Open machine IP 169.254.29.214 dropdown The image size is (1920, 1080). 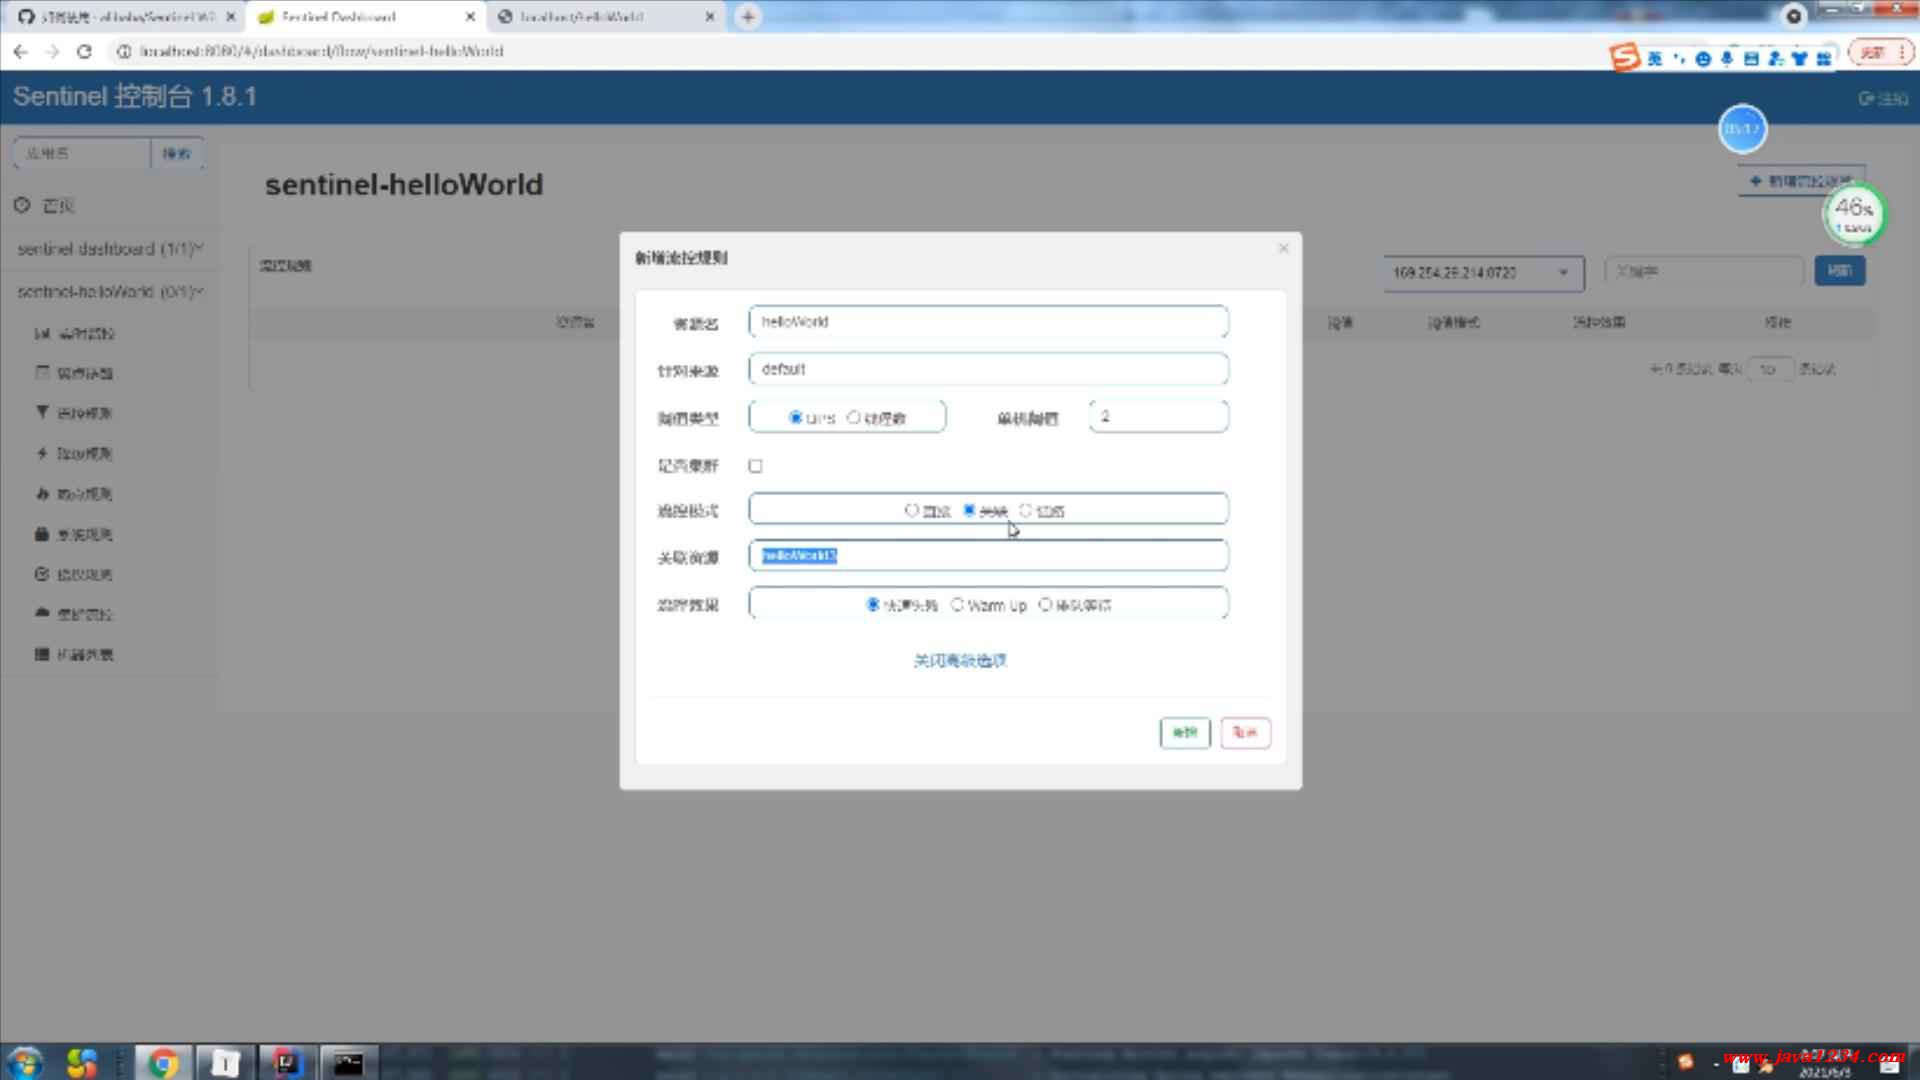click(x=1484, y=272)
